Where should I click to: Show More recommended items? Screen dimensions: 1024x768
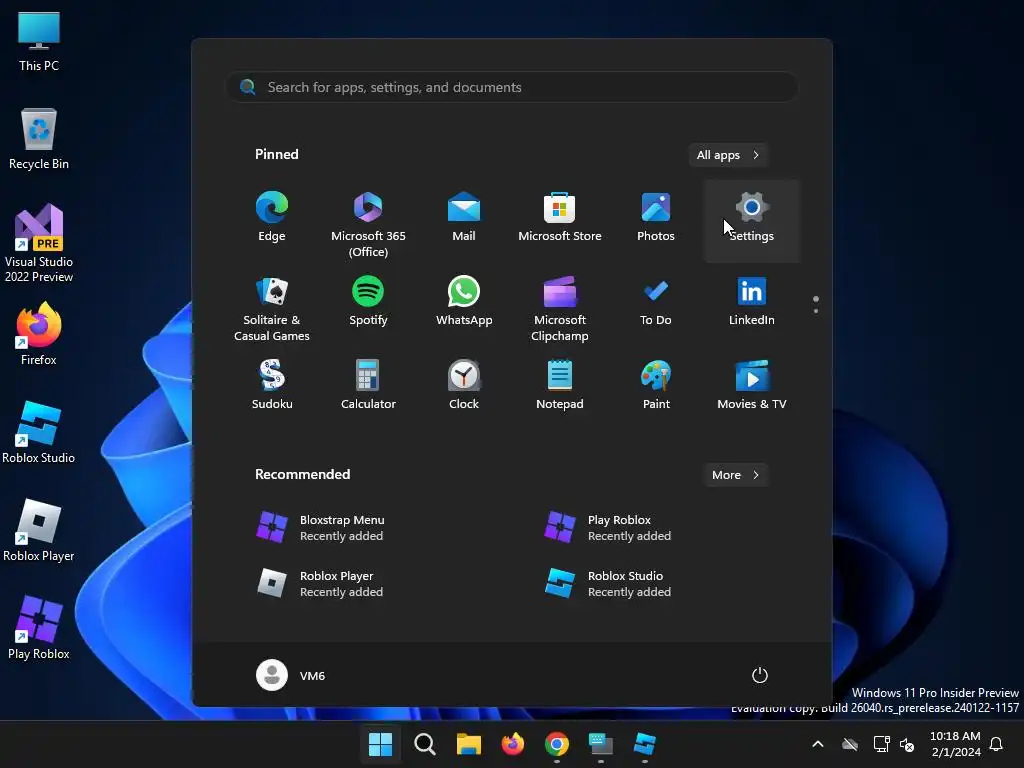[736, 475]
